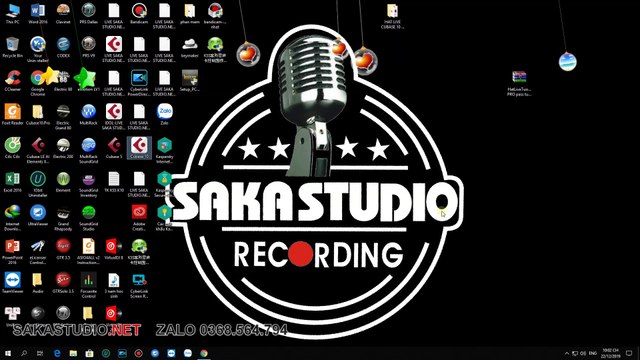This screenshot has height=360, width=640.
Task: Select the CyberLink PowerDirector icon
Action: [x=139, y=83]
